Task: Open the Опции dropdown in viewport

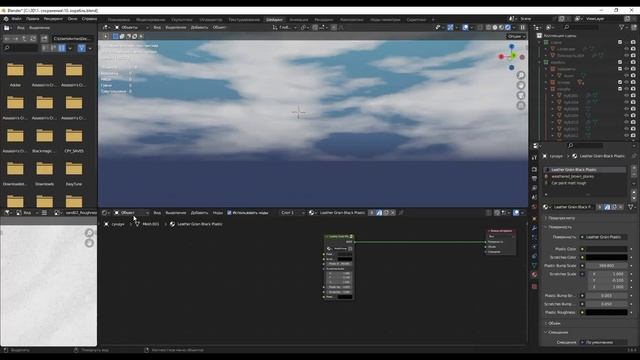Action: tap(516, 36)
